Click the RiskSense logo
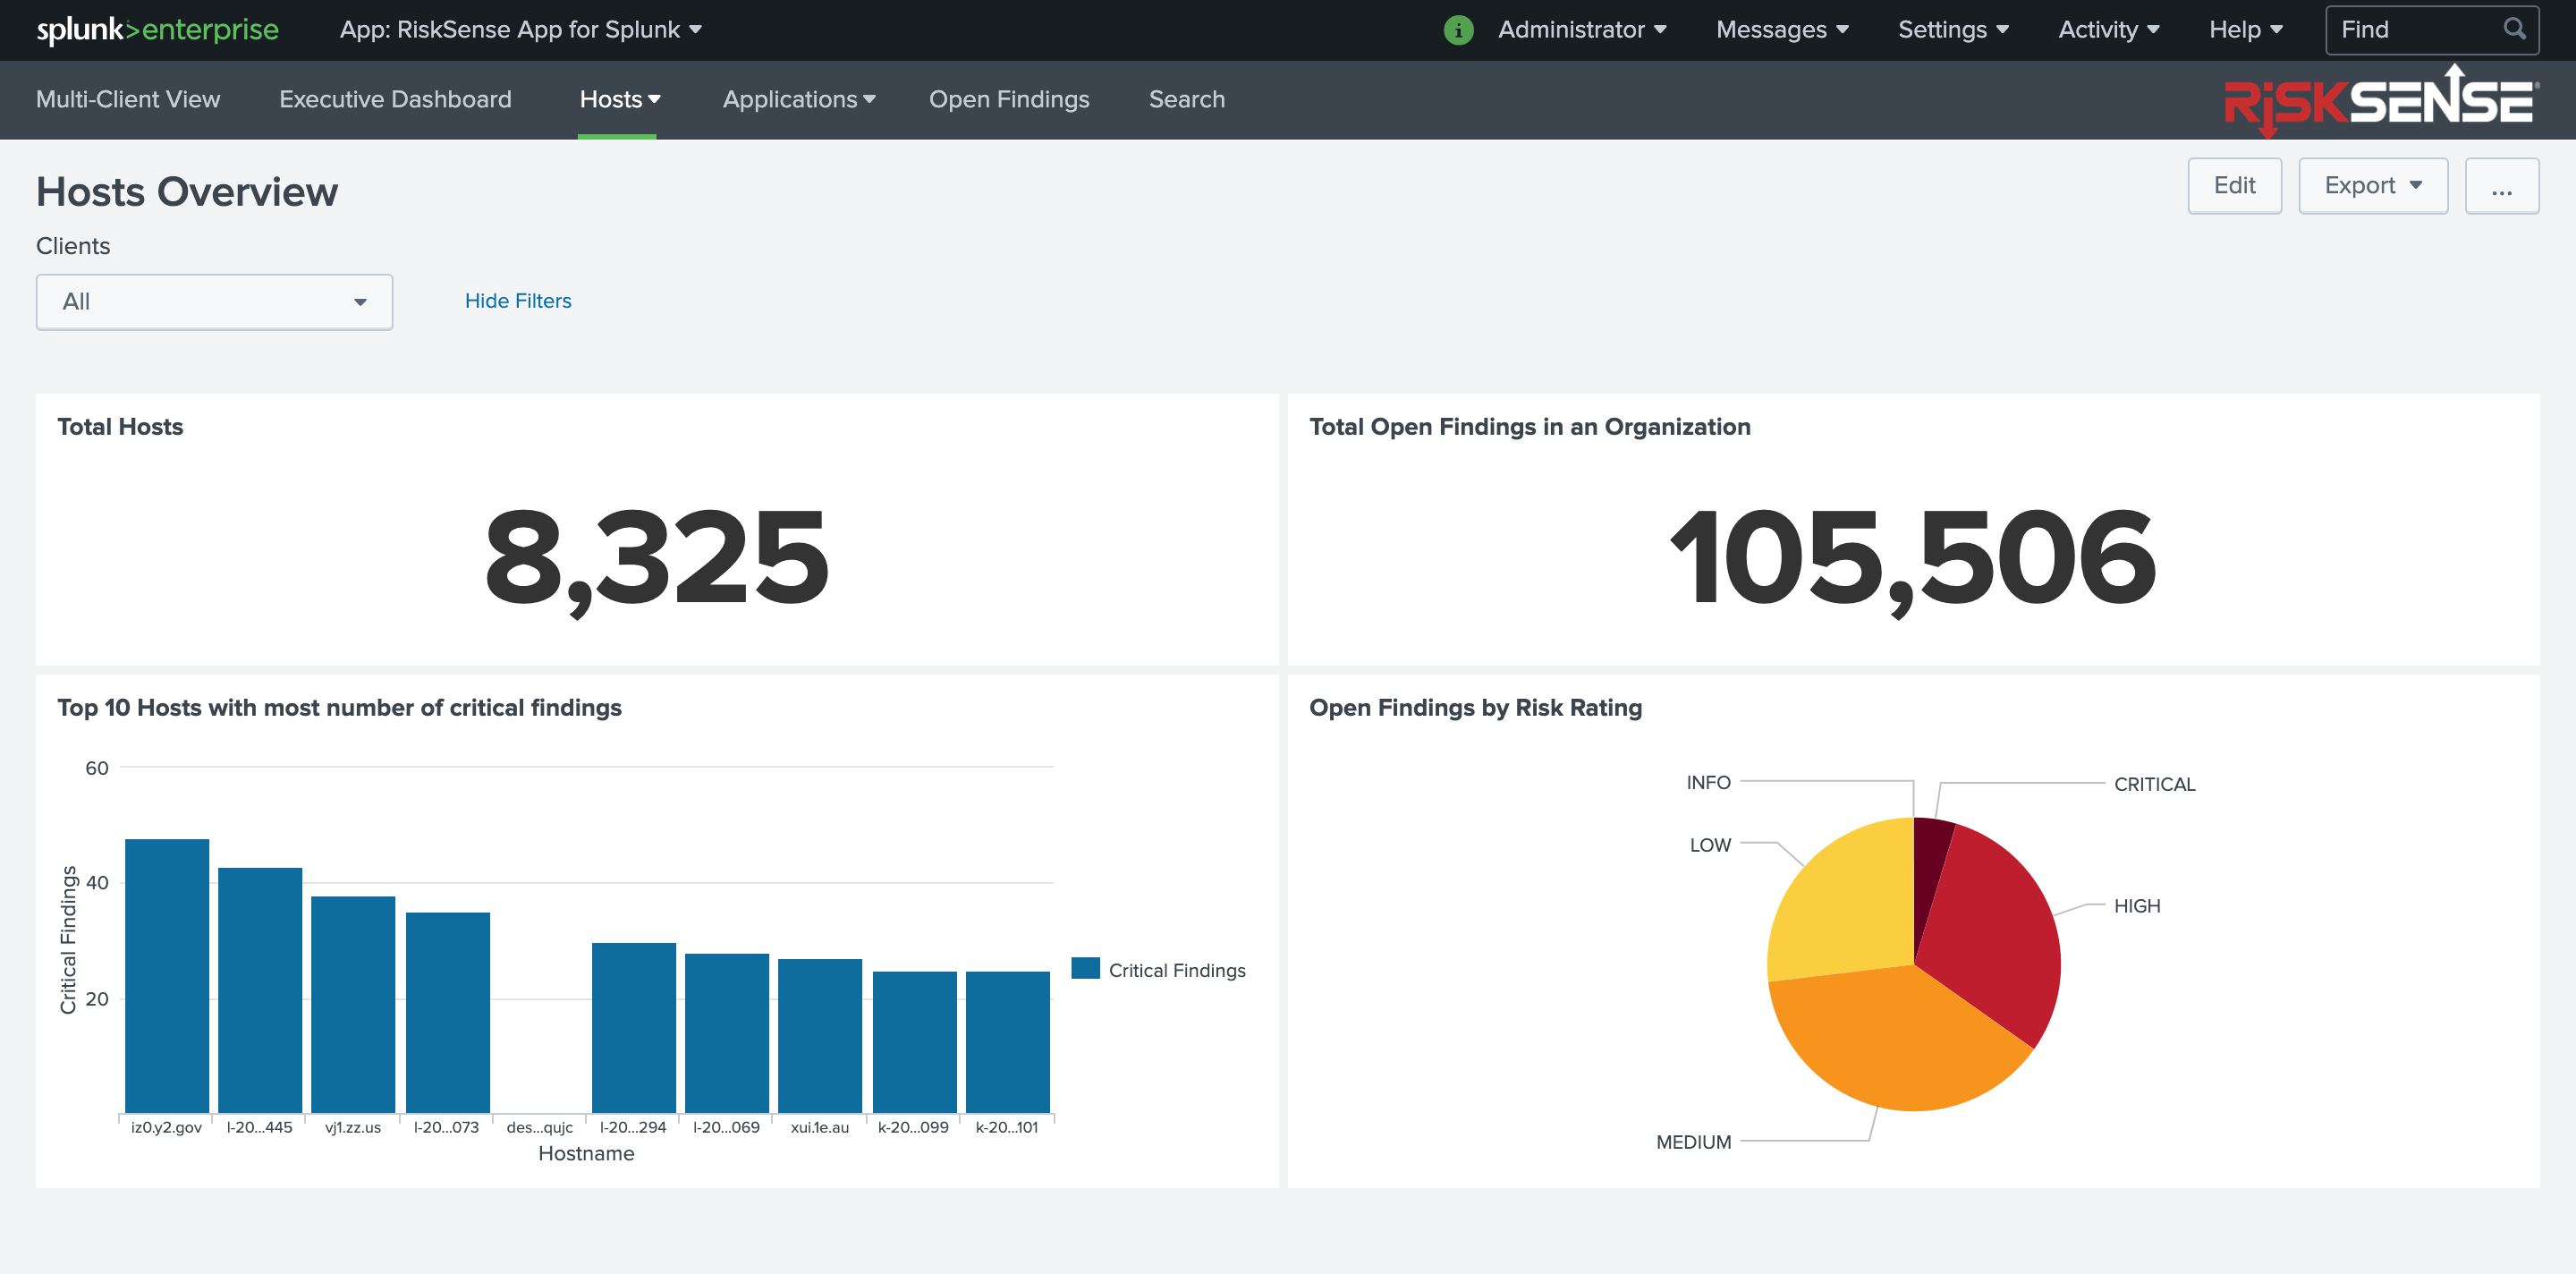The width and height of the screenshot is (2576, 1274). click(x=2381, y=101)
